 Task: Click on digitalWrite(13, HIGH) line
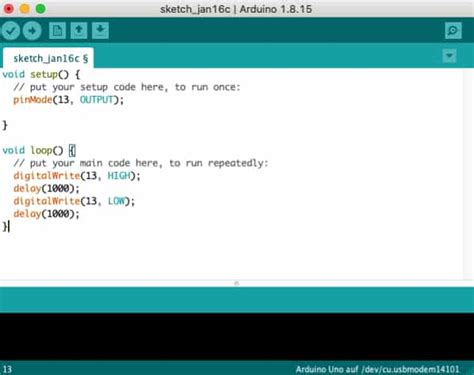pyautogui.click(x=77, y=176)
